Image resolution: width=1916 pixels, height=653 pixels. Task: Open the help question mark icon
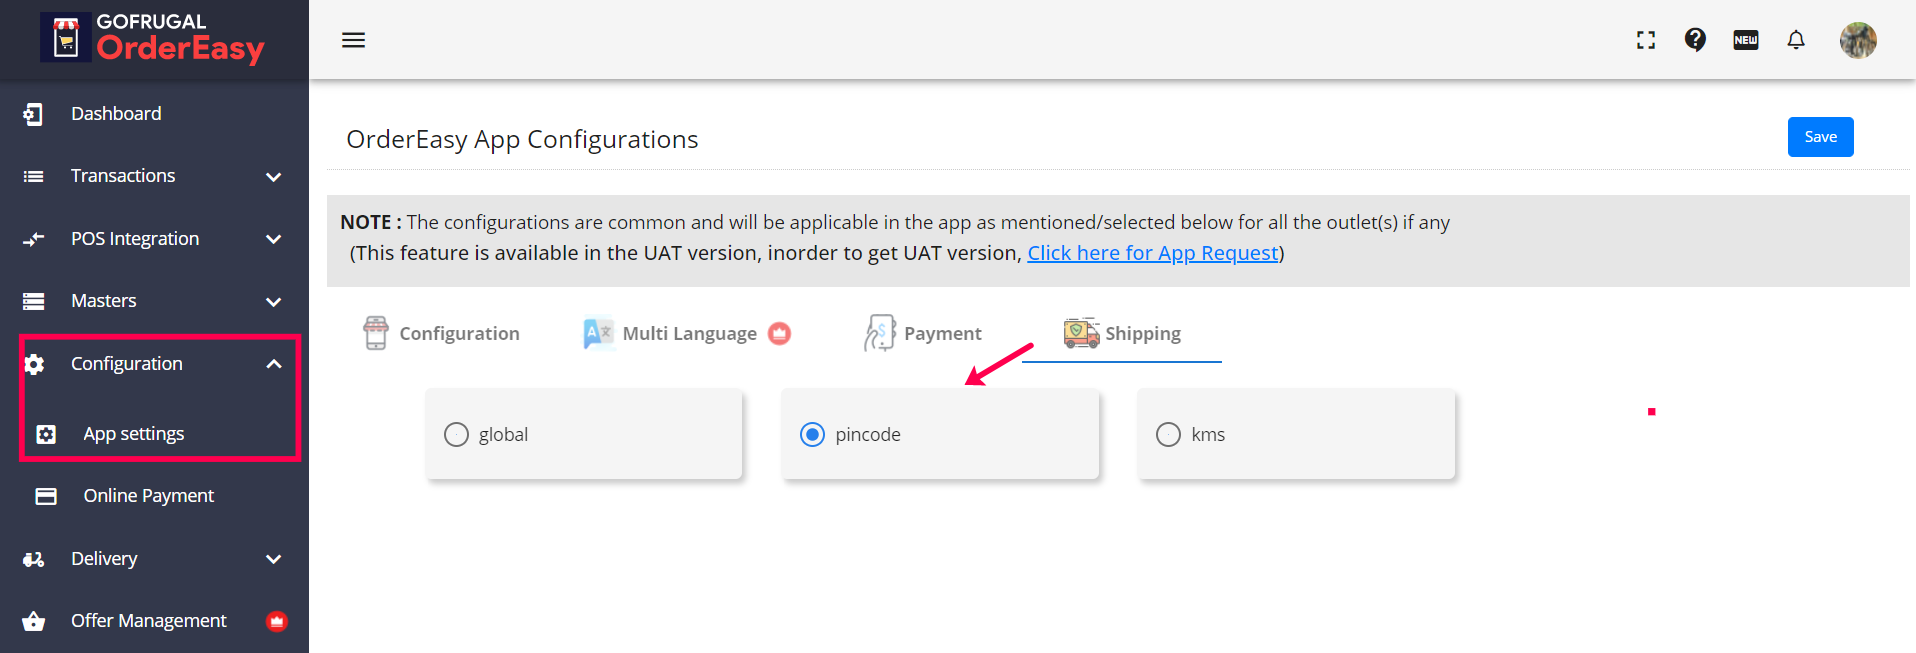1695,40
